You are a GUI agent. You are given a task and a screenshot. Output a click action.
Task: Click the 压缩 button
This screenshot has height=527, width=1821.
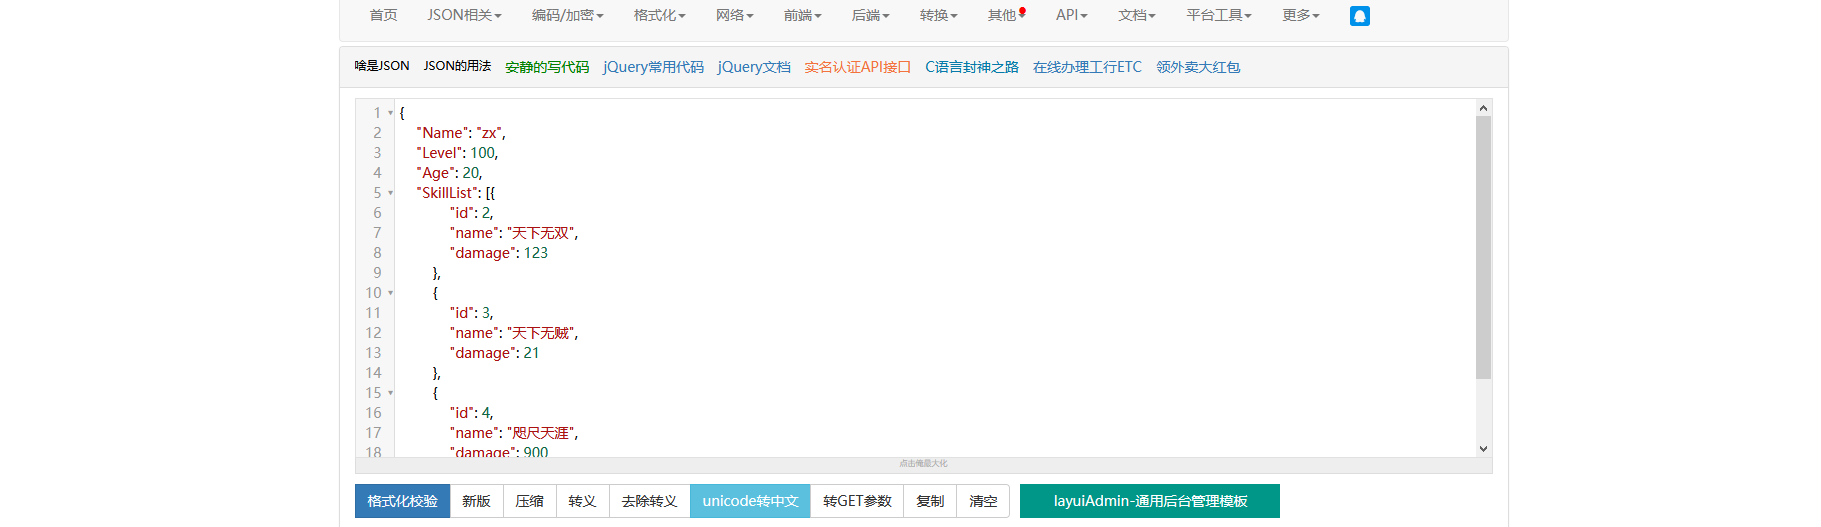click(529, 501)
